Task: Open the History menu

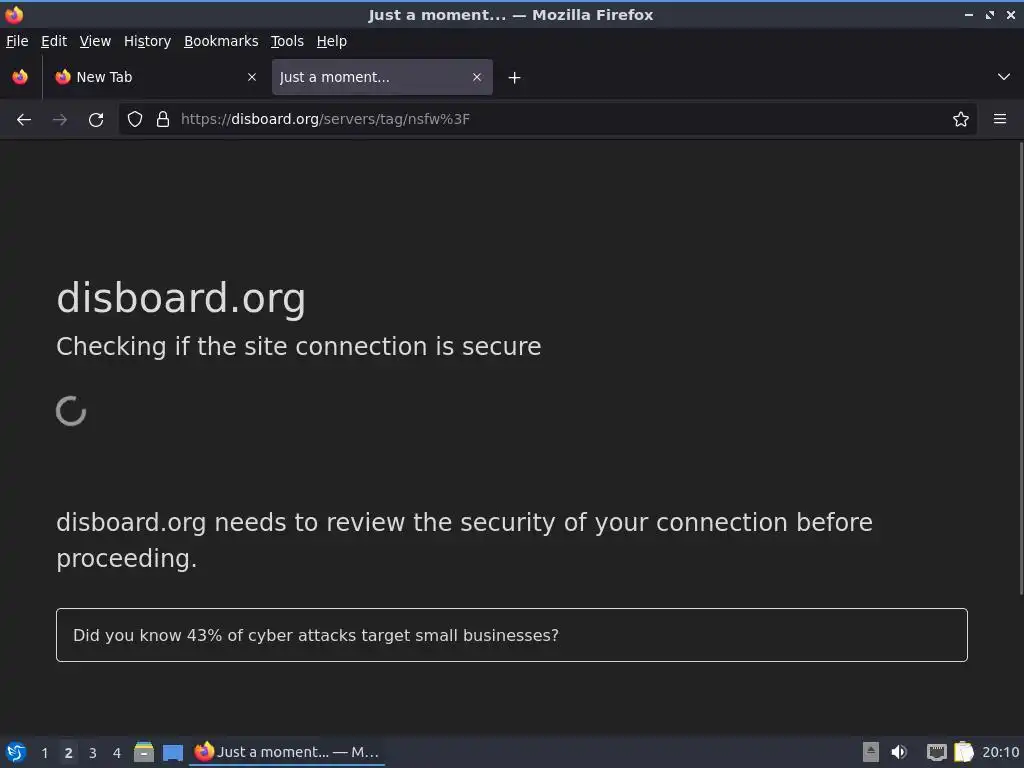Action: point(148,41)
